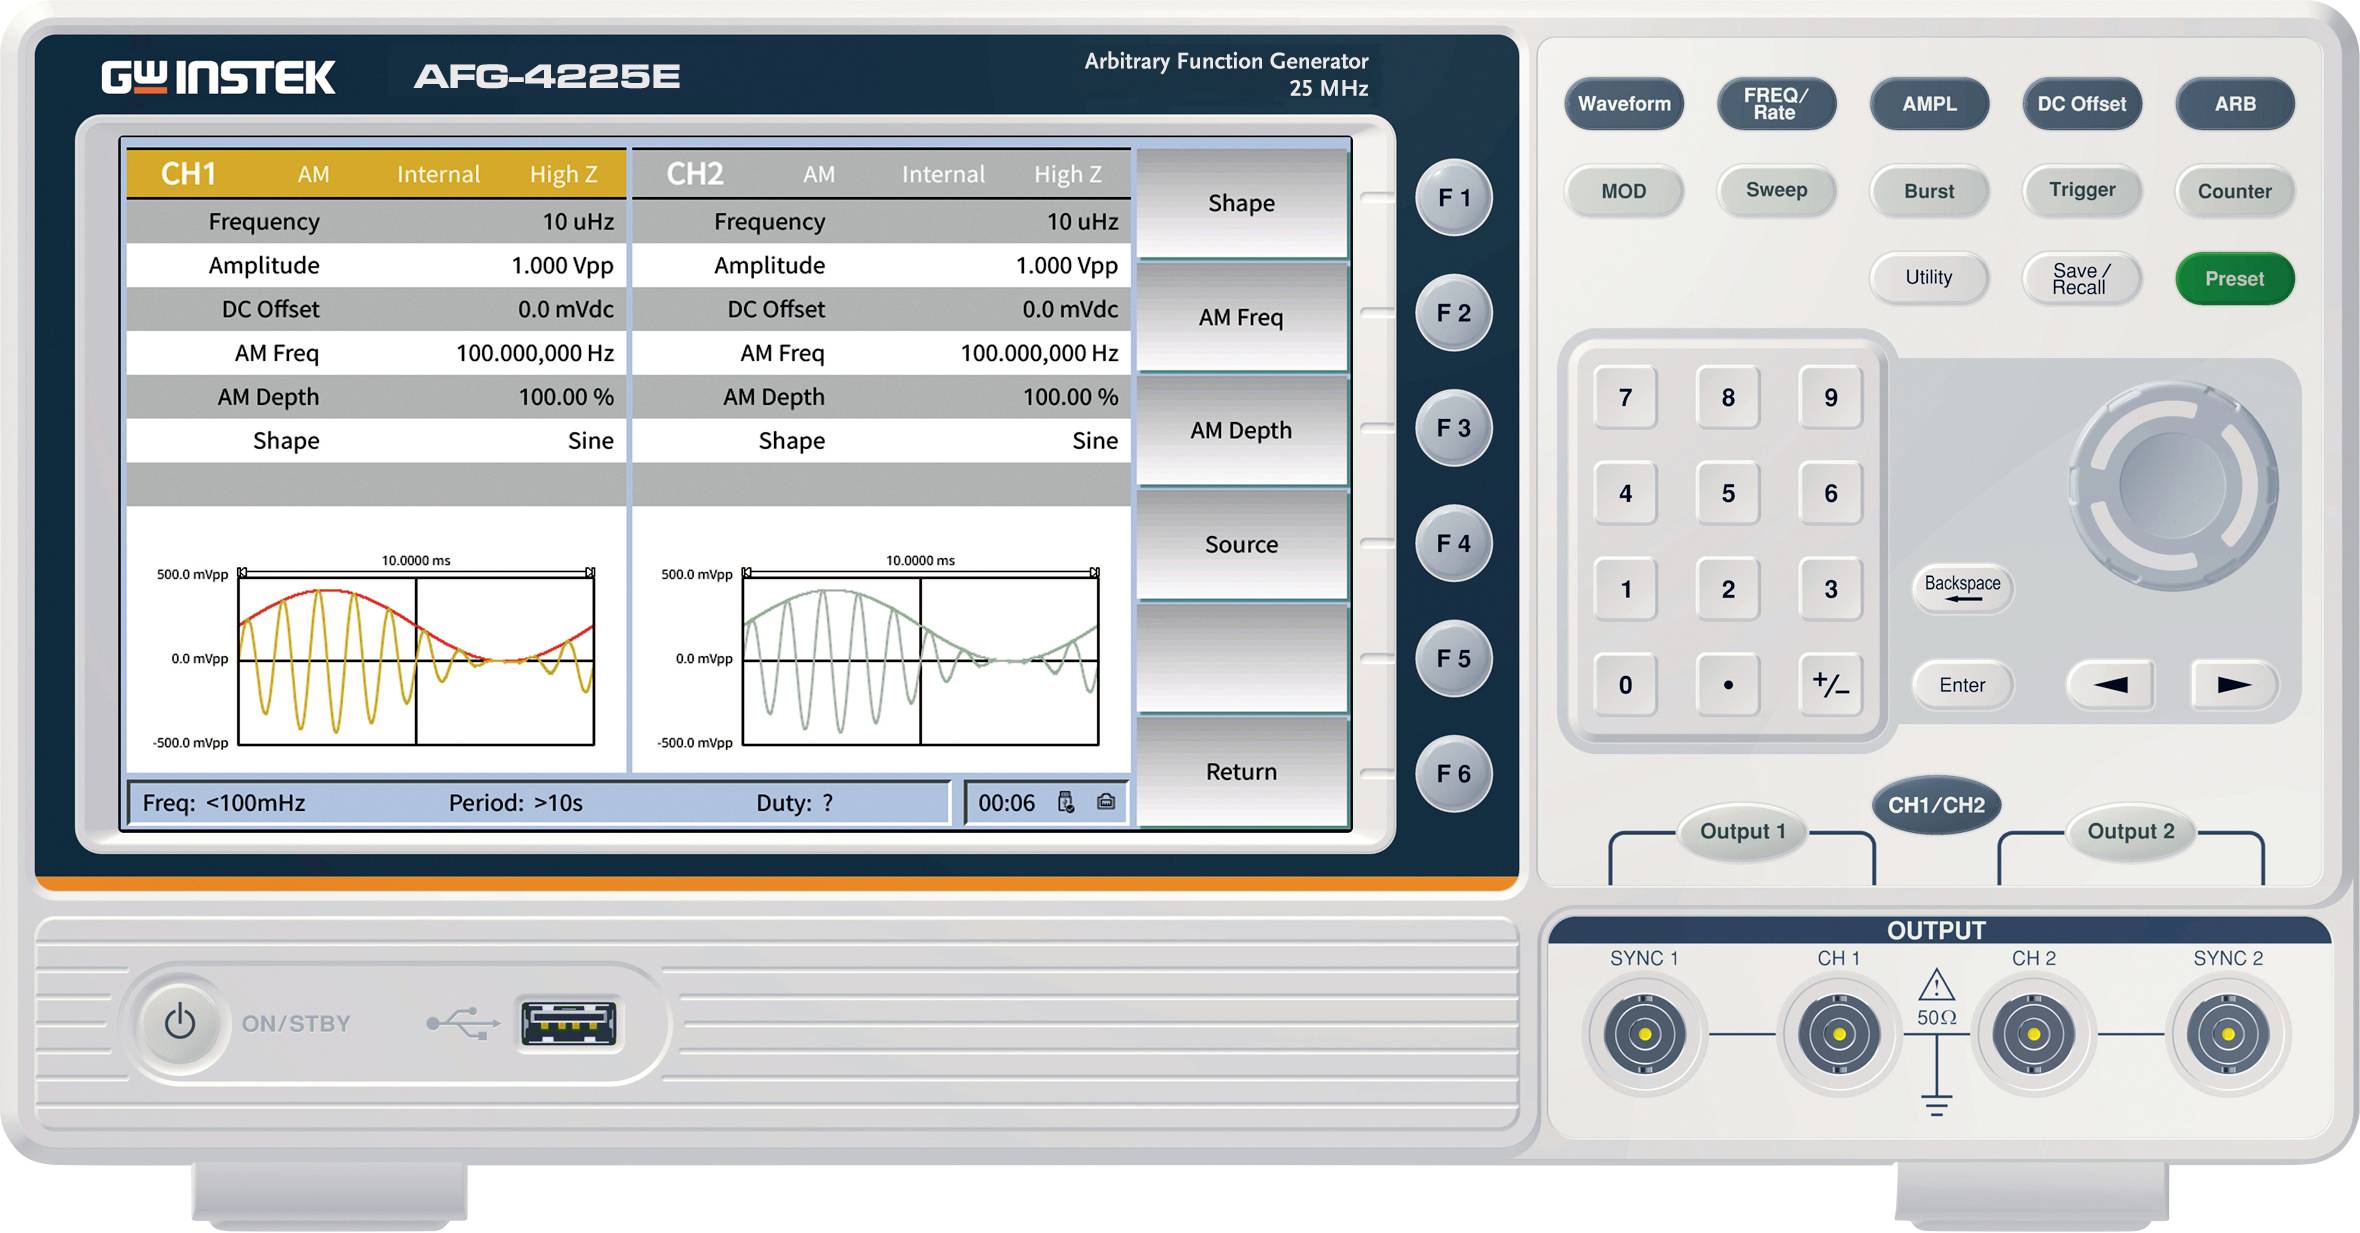
Task: Return to previous menu with F6
Action: click(x=1453, y=775)
